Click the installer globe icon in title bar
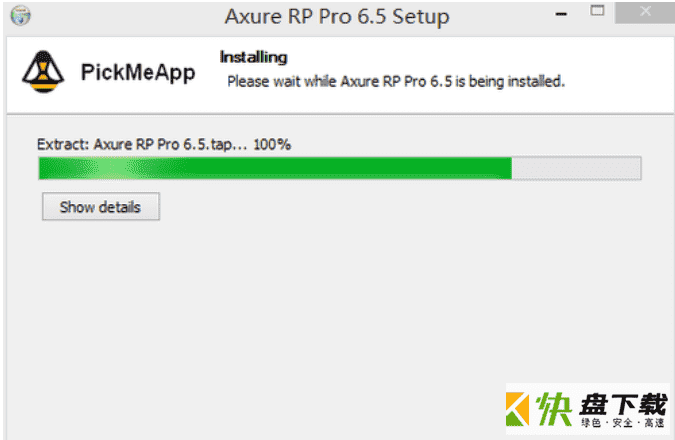 pos(20,16)
